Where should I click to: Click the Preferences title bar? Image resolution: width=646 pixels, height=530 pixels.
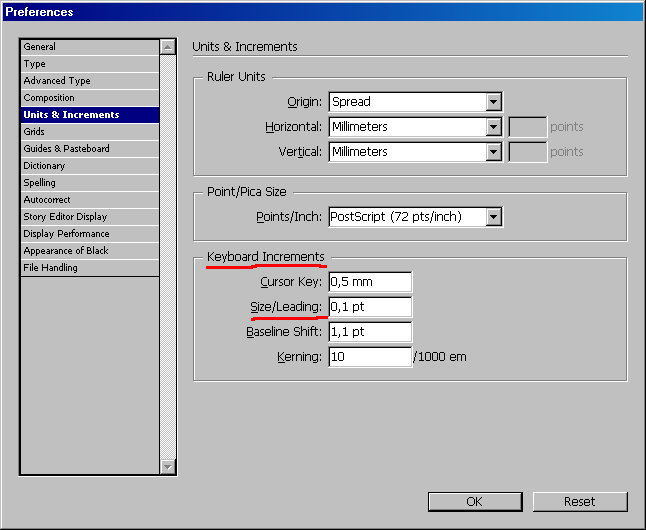tap(323, 12)
